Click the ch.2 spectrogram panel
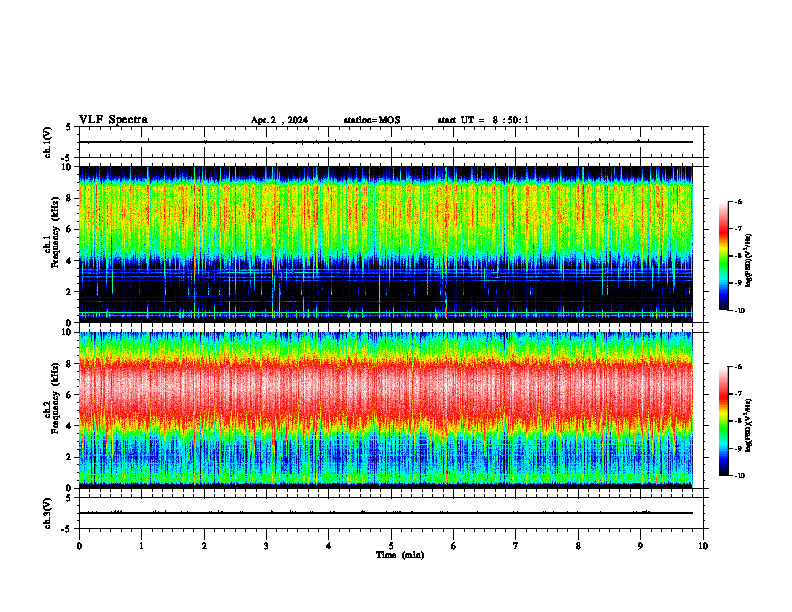792x612 pixels. pyautogui.click(x=385, y=410)
